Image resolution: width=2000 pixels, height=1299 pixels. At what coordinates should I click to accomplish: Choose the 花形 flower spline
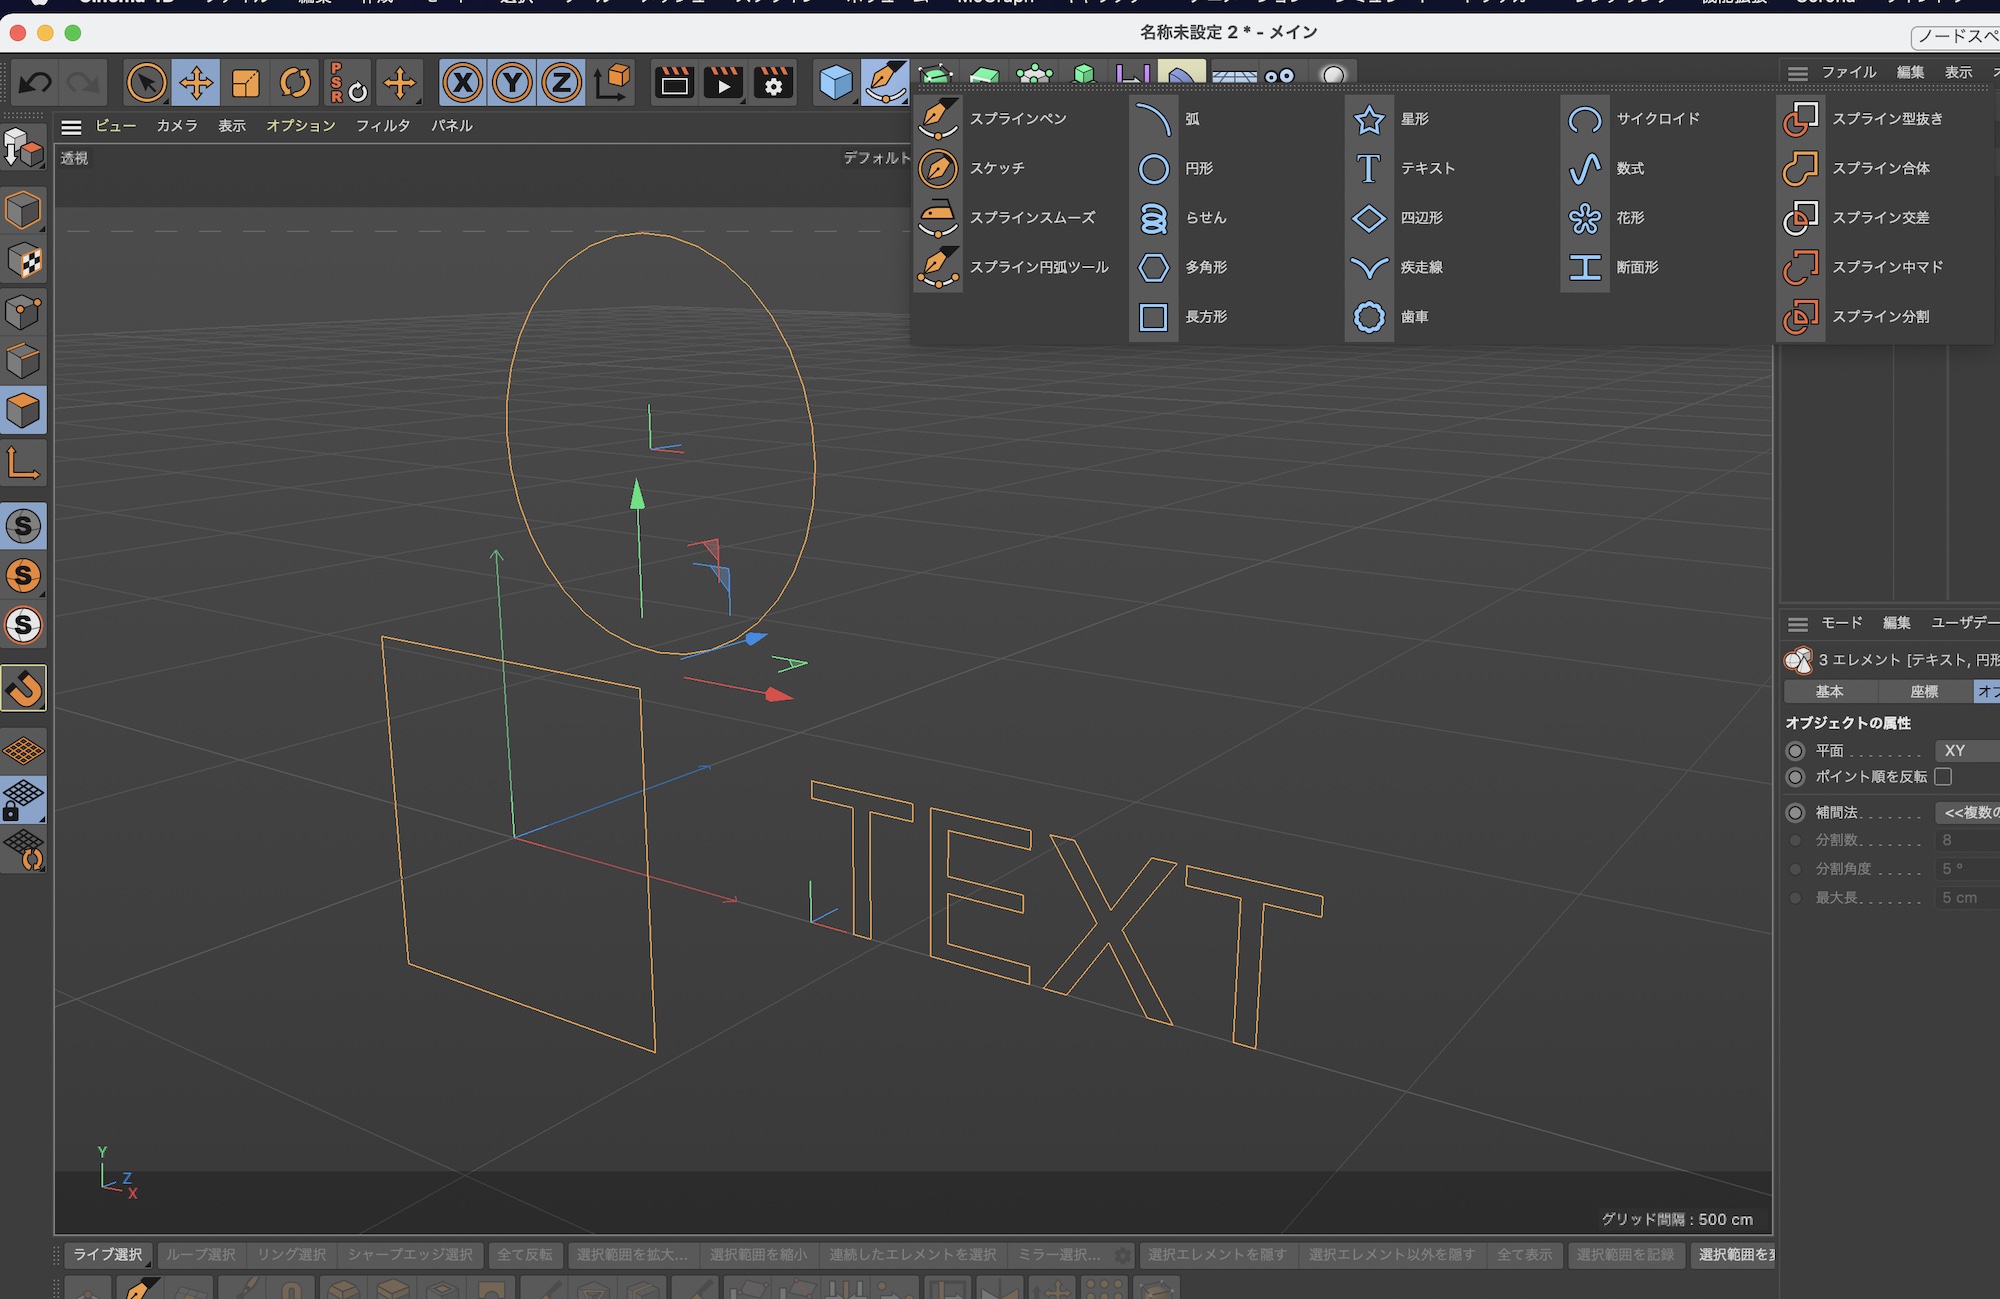1585,218
